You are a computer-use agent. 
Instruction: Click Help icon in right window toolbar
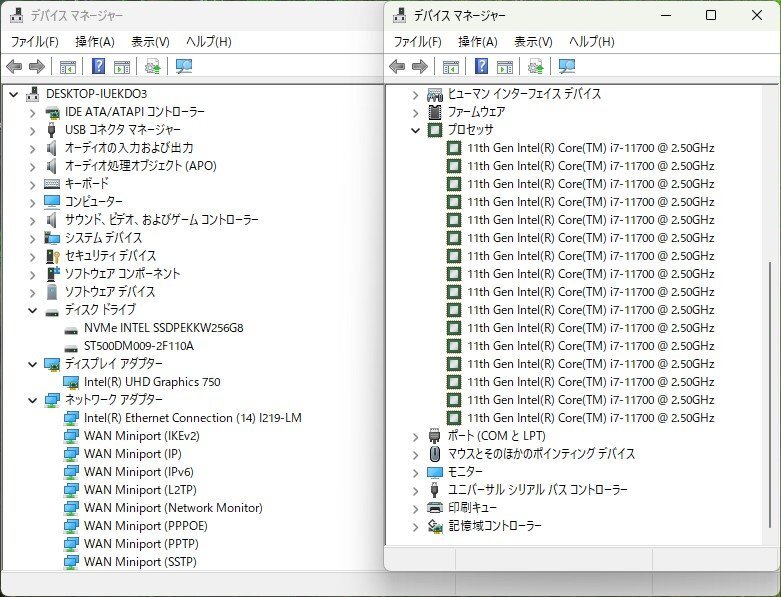click(482, 66)
